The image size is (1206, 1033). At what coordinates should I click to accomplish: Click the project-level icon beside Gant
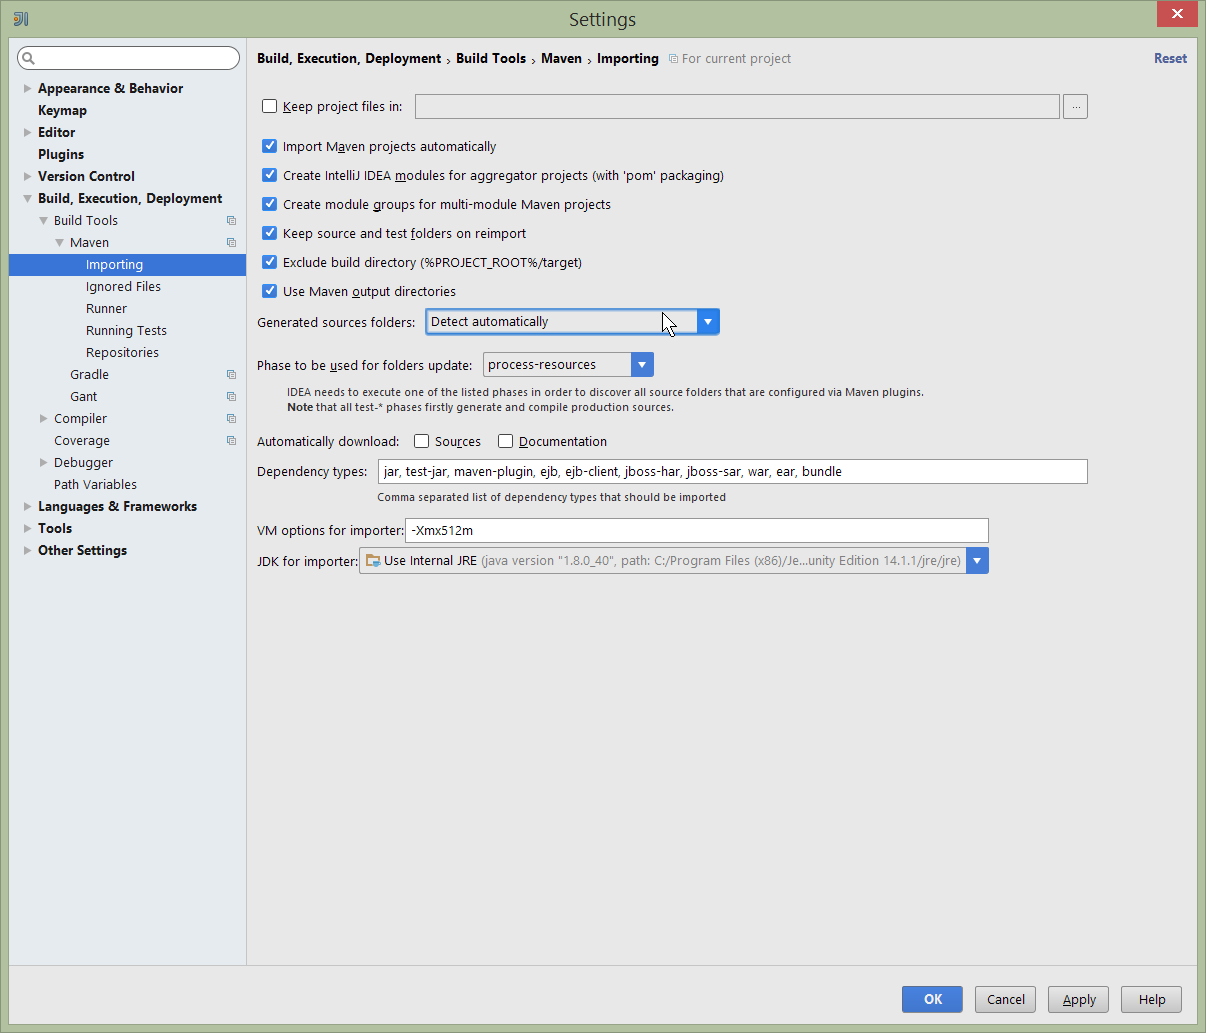(x=231, y=397)
